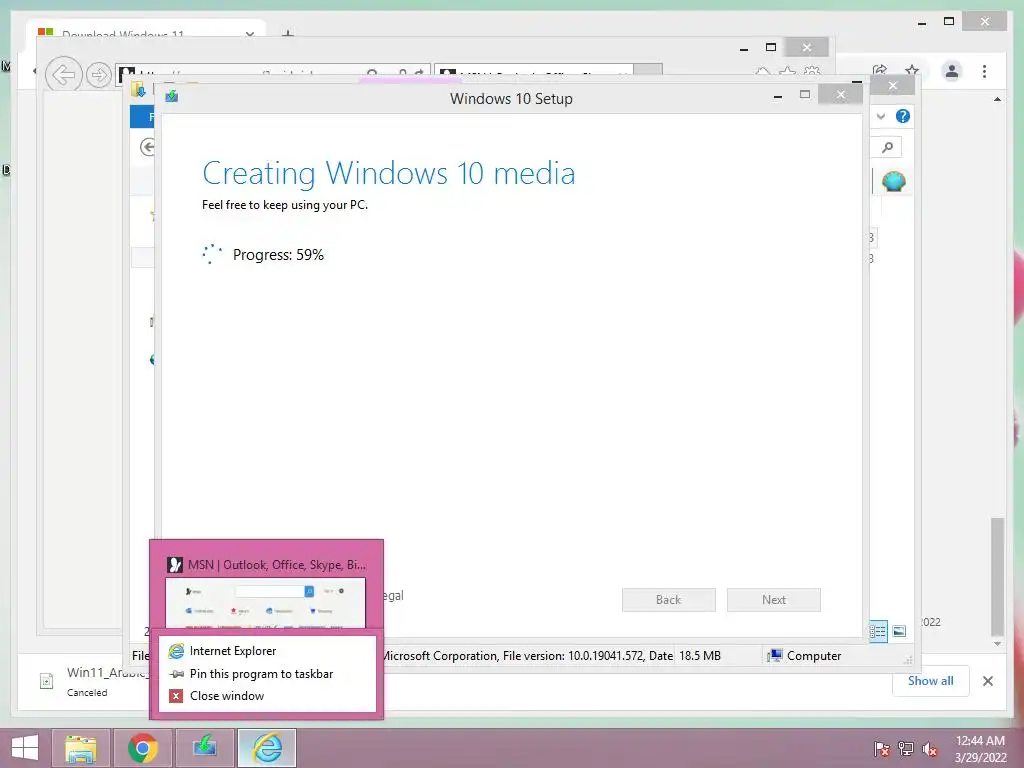Click the taskbar clock showing 12:44 AM
The image size is (1024, 768).
980,741
